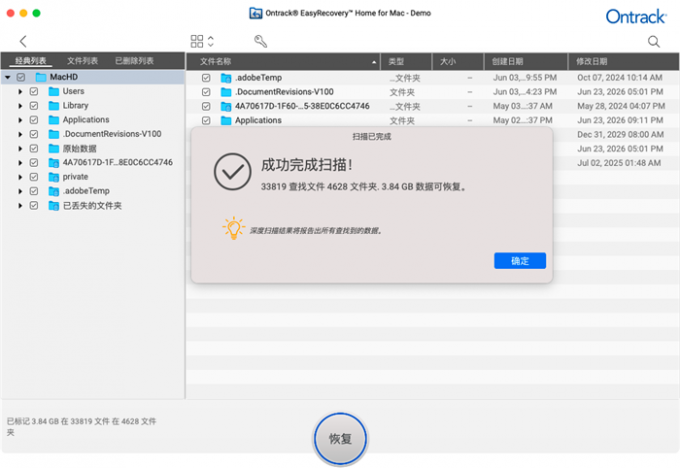Uncheck .DocumentRevisions-V100 checkbox in file list
The width and height of the screenshot is (680, 468).
point(206,92)
